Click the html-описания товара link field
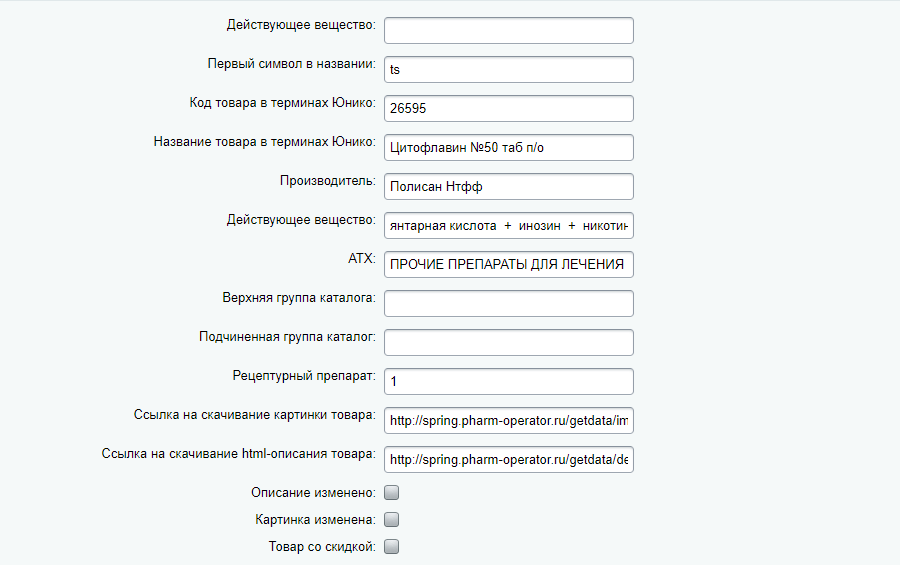 [509, 460]
